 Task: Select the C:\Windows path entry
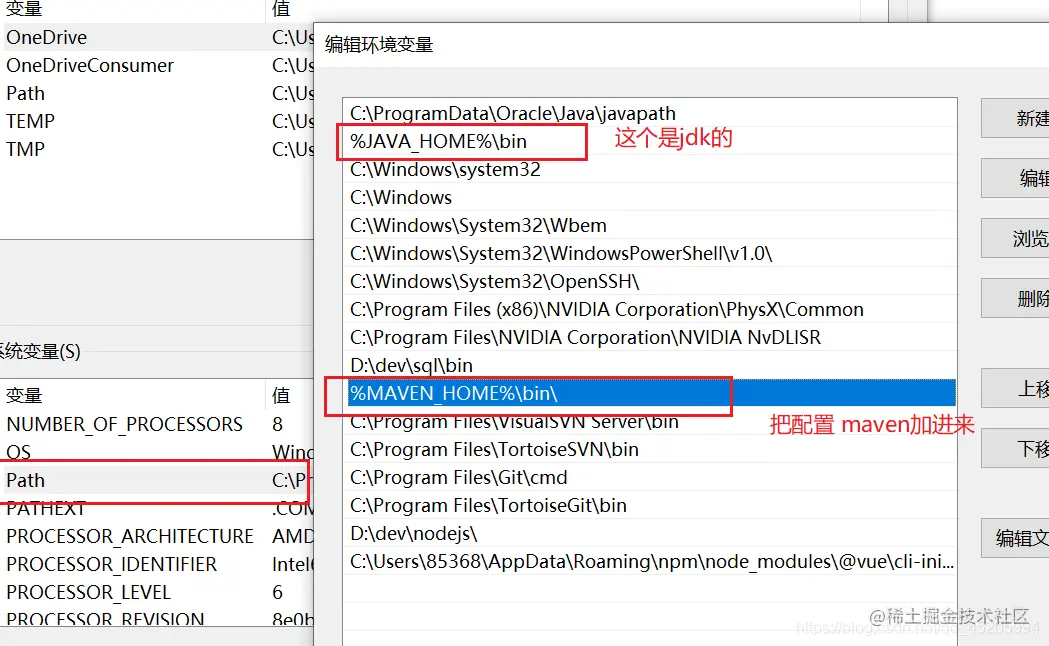point(650,197)
